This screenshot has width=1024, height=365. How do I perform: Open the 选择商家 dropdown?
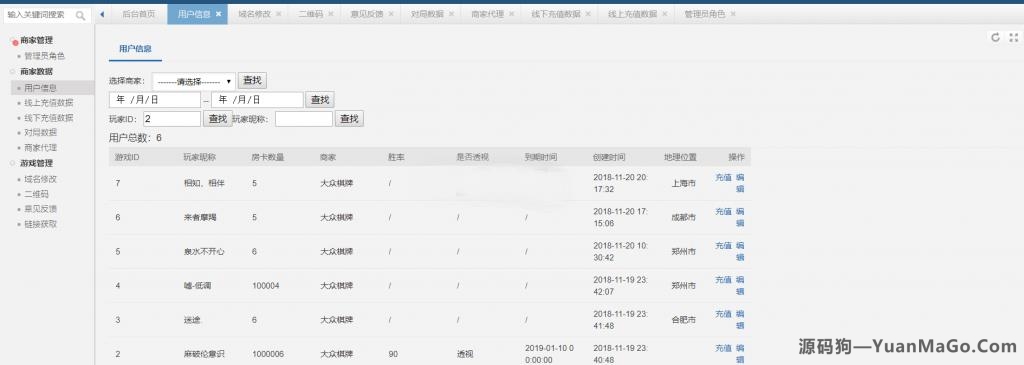tap(194, 82)
